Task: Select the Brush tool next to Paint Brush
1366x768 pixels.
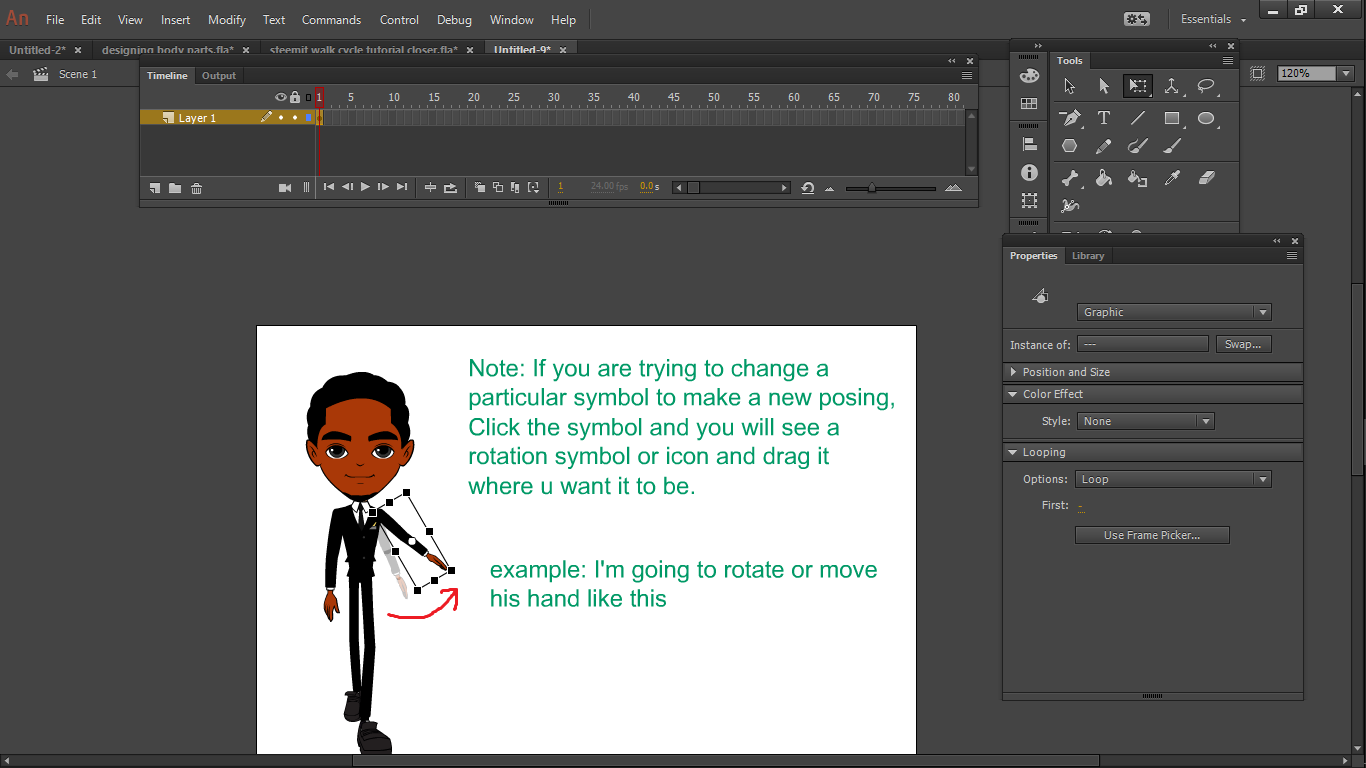Action: 1172,146
